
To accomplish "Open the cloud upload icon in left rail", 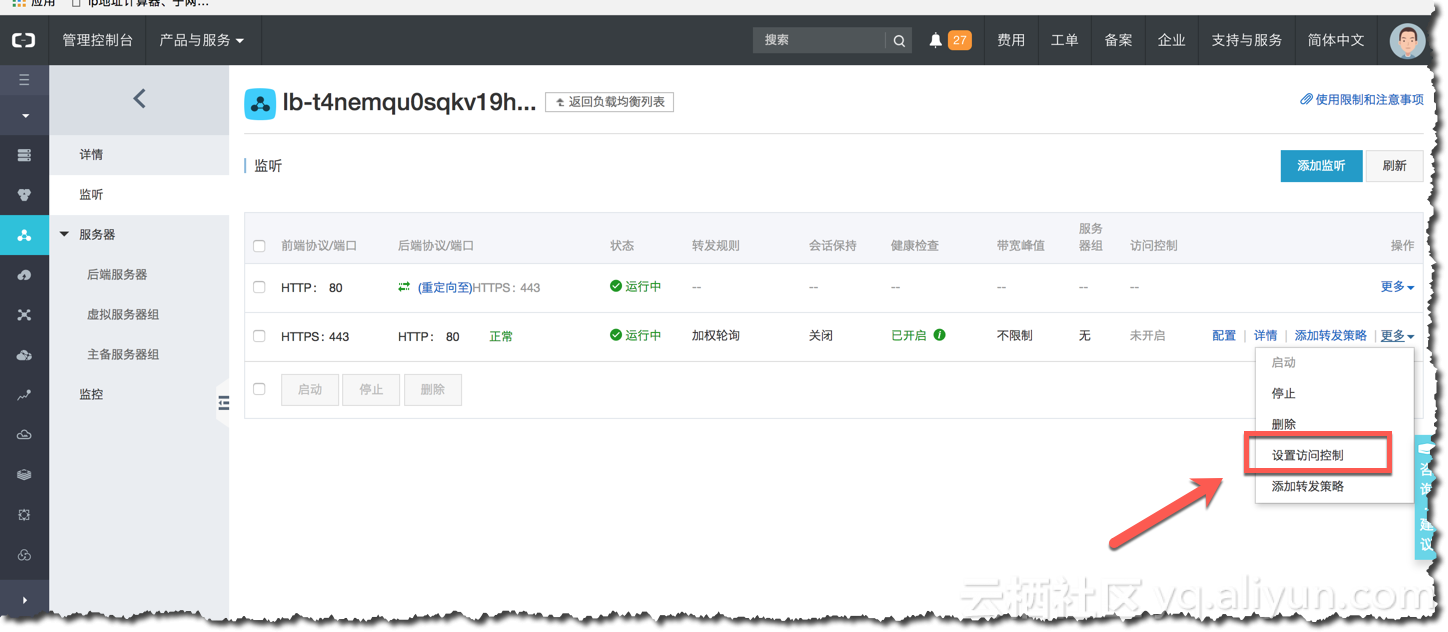I will [x=24, y=275].
